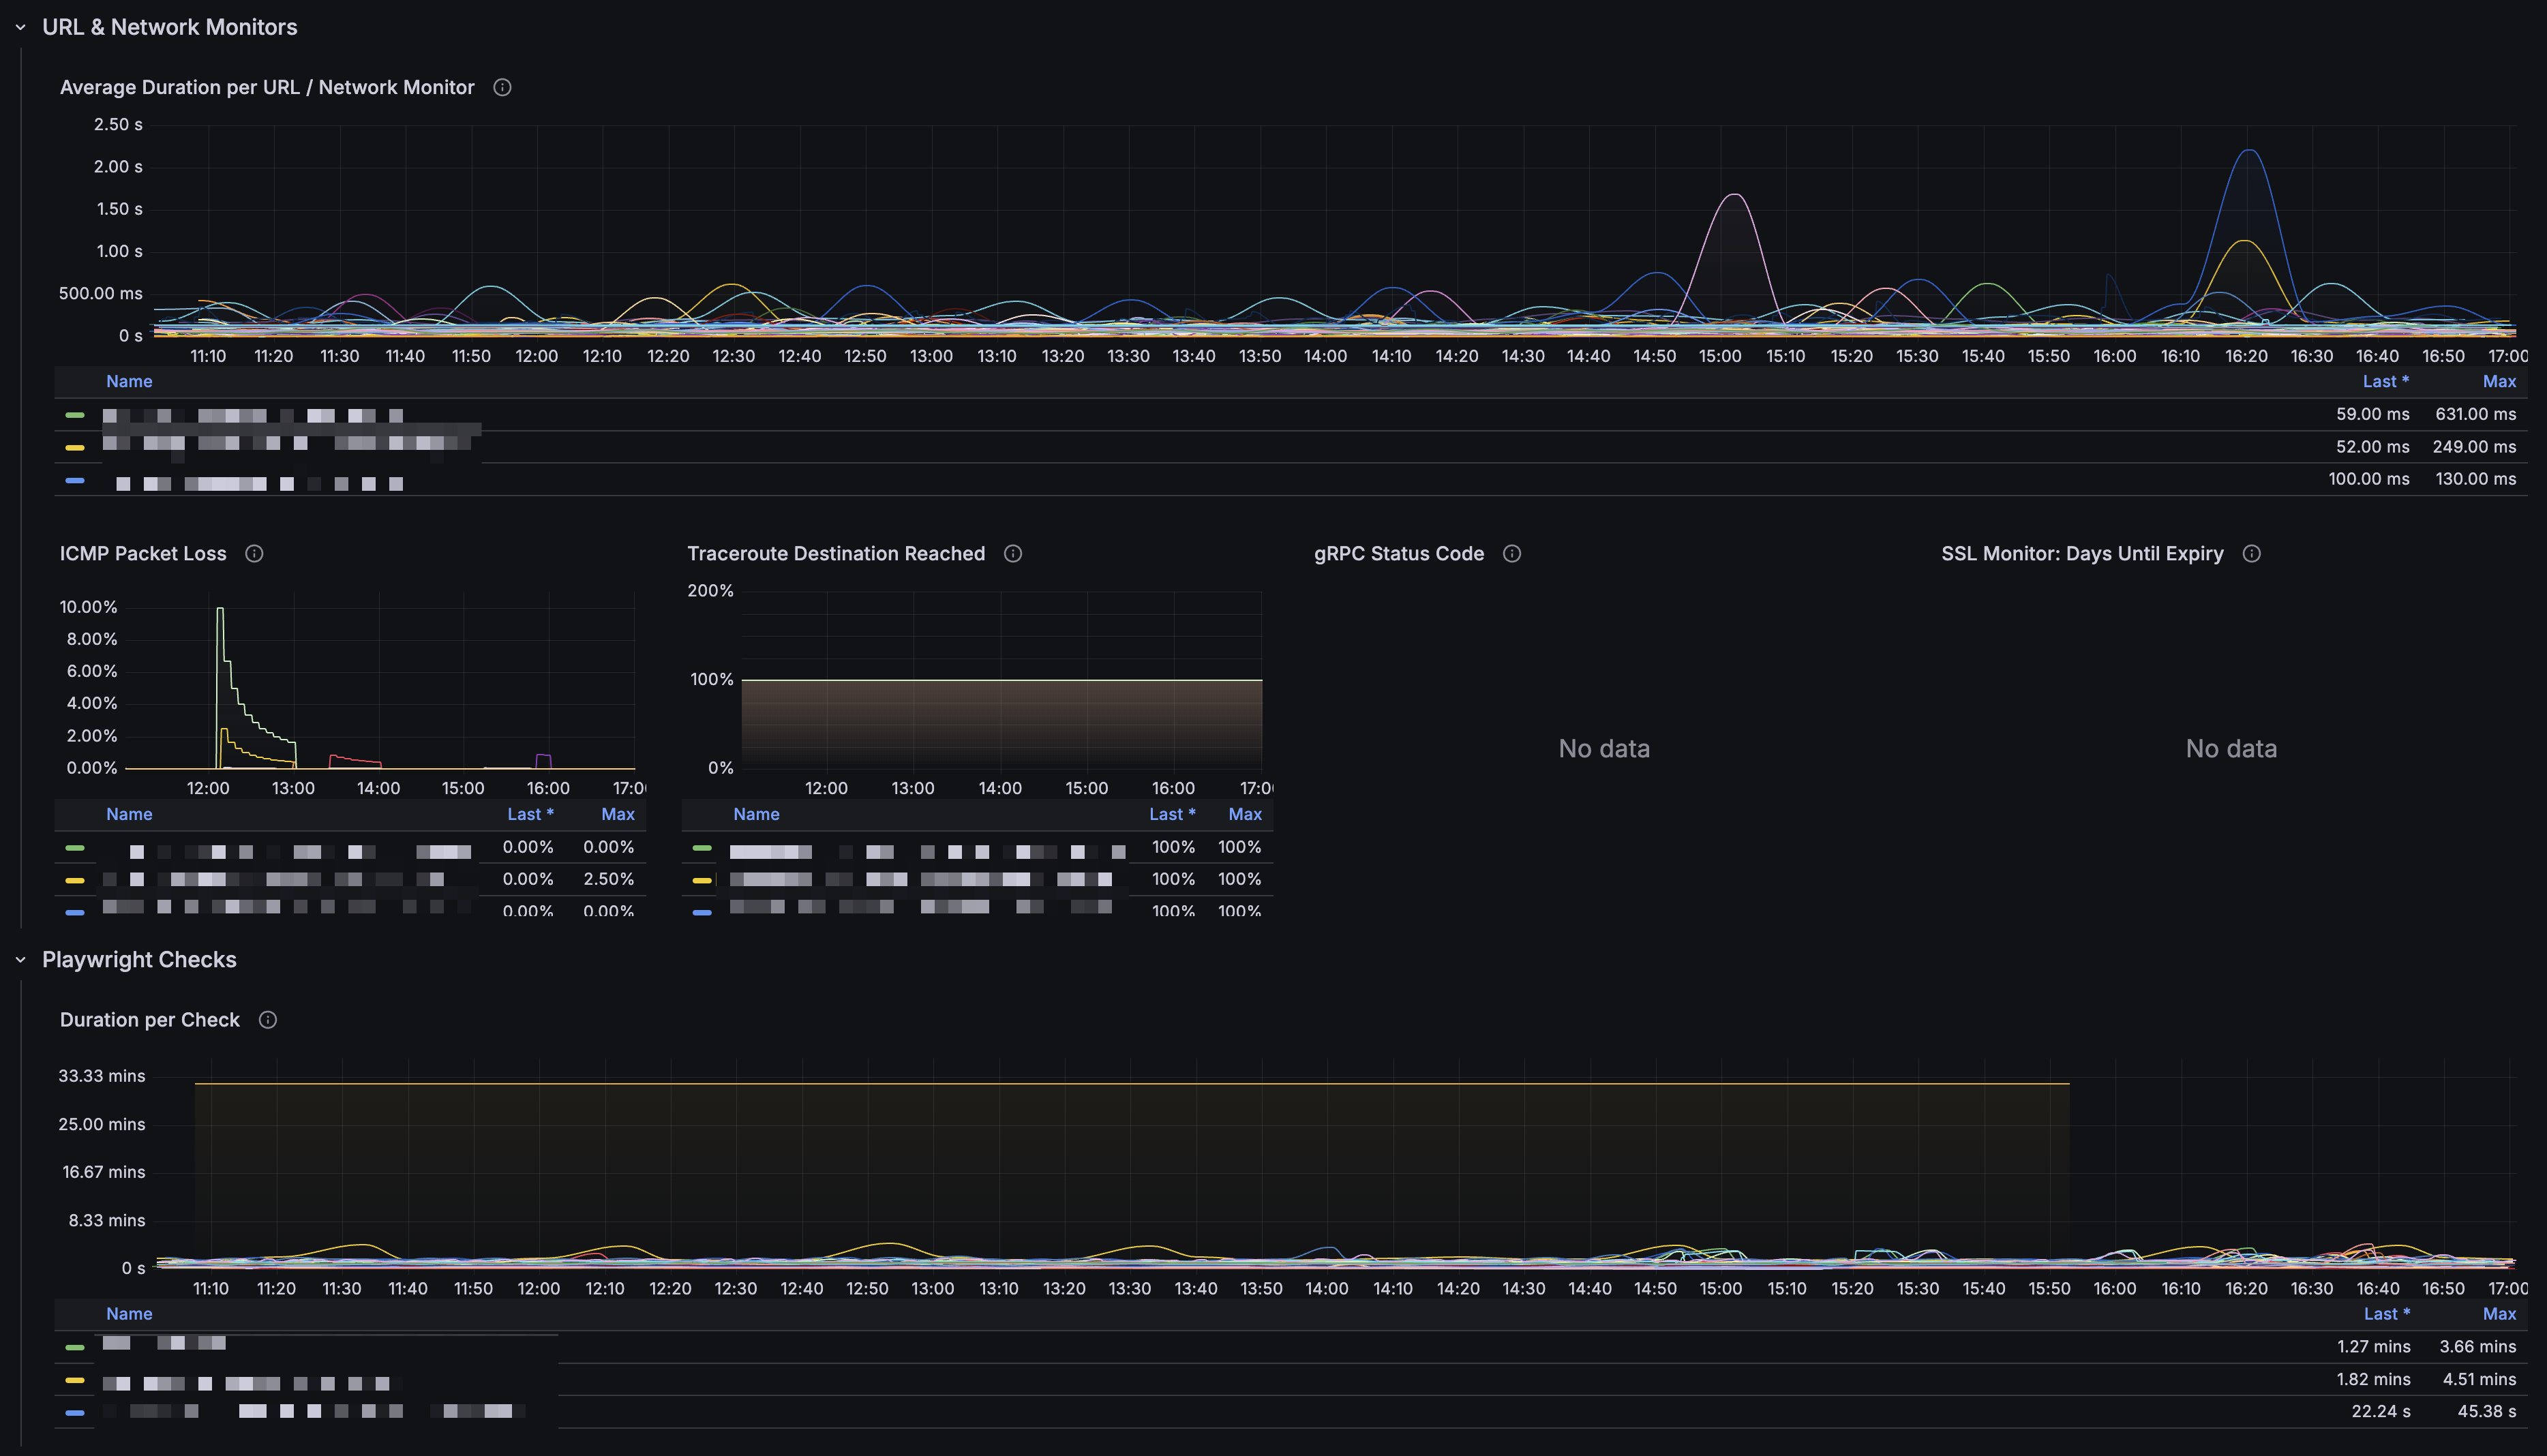Open SSL Monitor: Days Until Expiry title
The height and width of the screenshot is (1456, 2547).
(x=2082, y=554)
